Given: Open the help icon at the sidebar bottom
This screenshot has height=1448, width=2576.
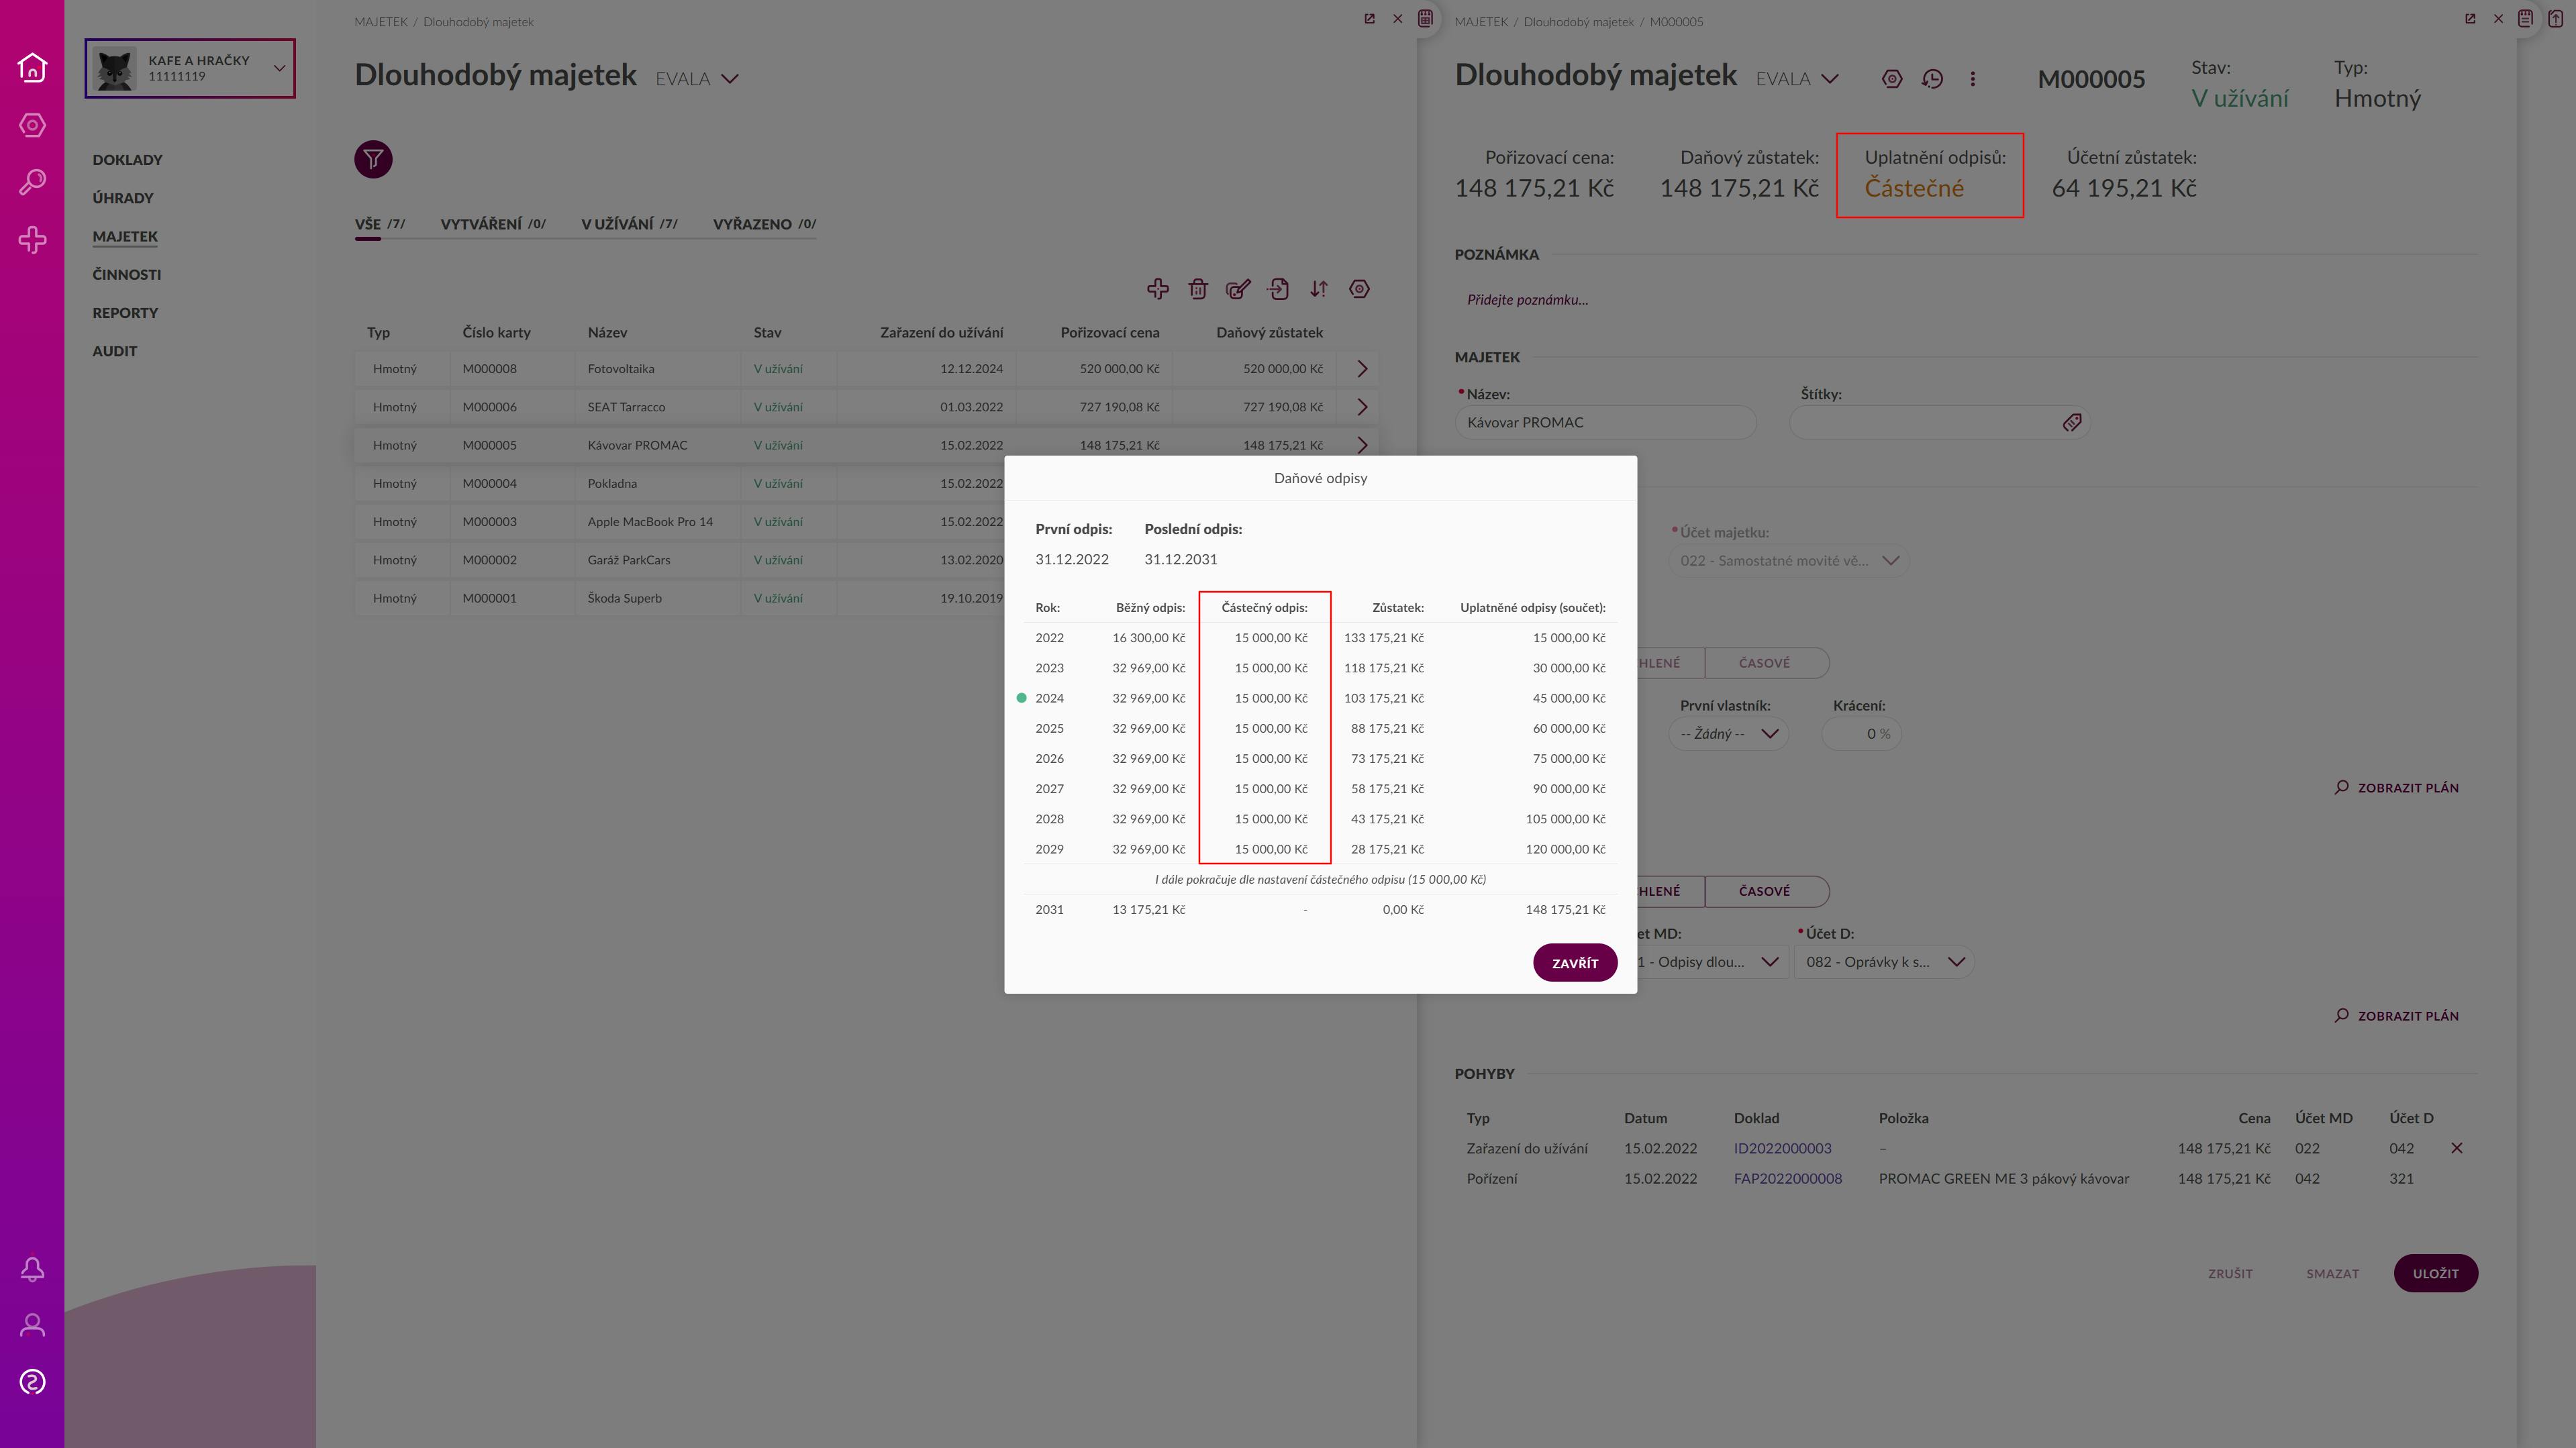Looking at the screenshot, I should point(32,1382).
